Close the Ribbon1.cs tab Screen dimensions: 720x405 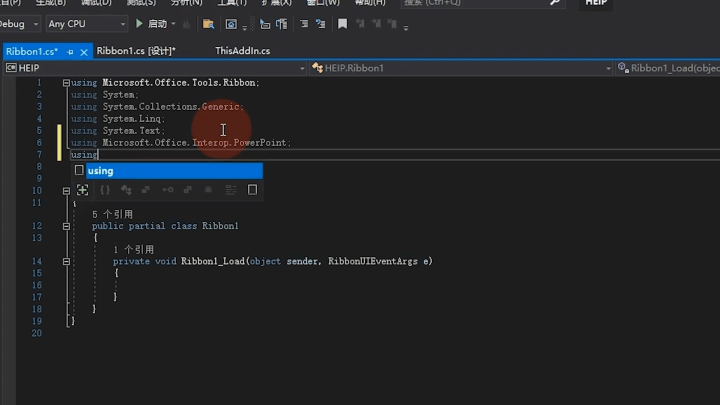84,52
